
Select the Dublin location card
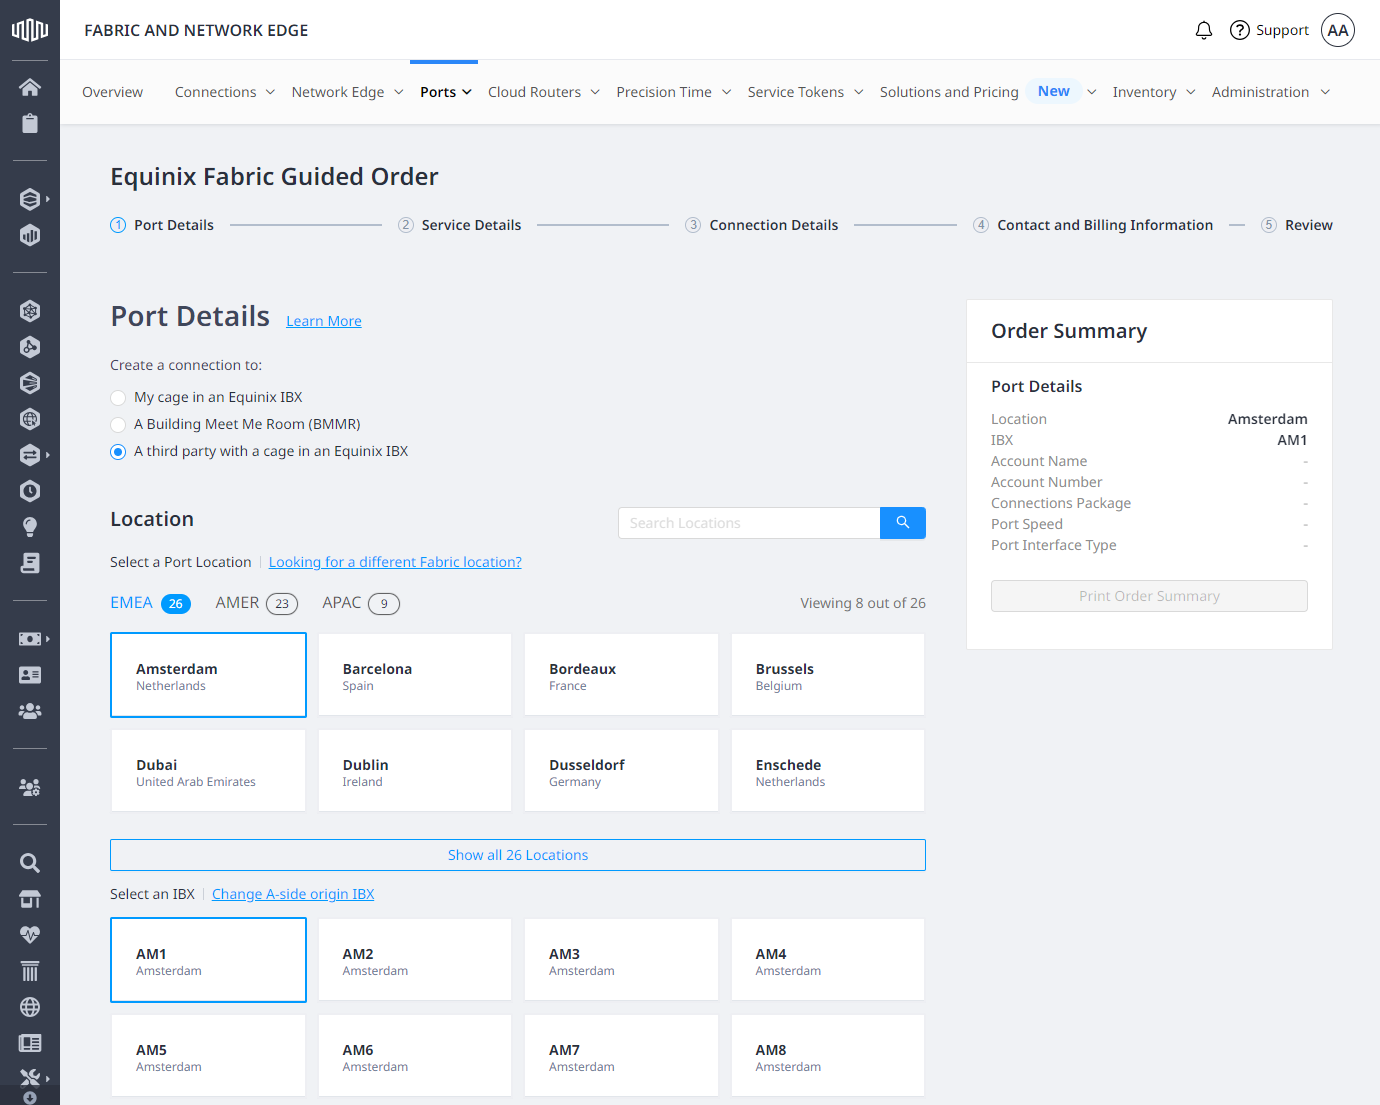tap(415, 771)
